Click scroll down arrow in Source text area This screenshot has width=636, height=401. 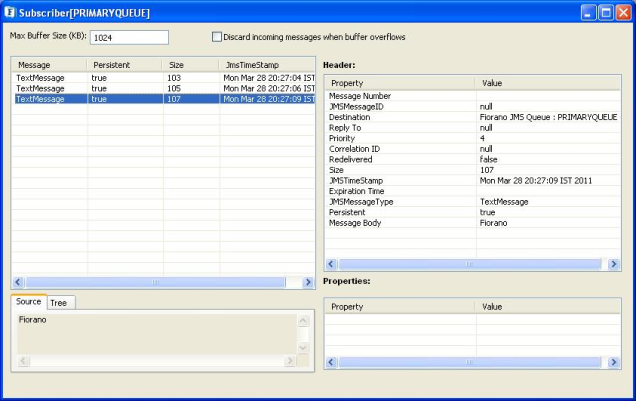coord(304,347)
